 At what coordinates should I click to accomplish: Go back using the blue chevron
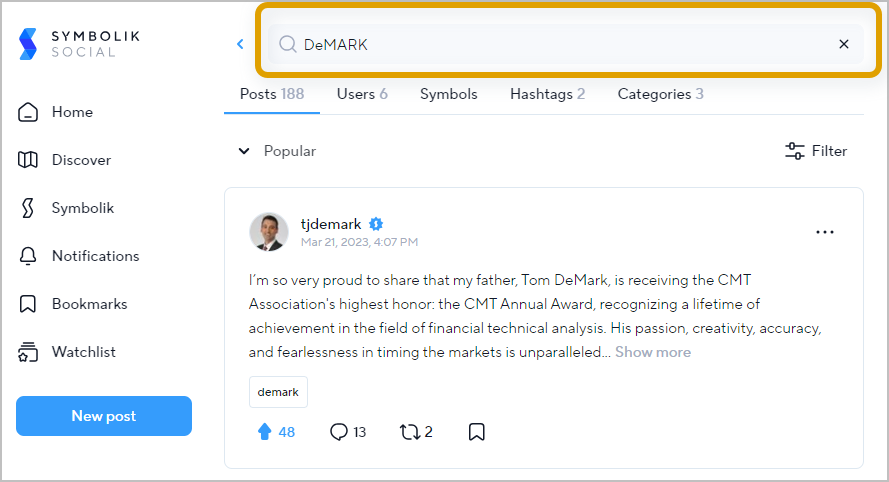tap(240, 44)
